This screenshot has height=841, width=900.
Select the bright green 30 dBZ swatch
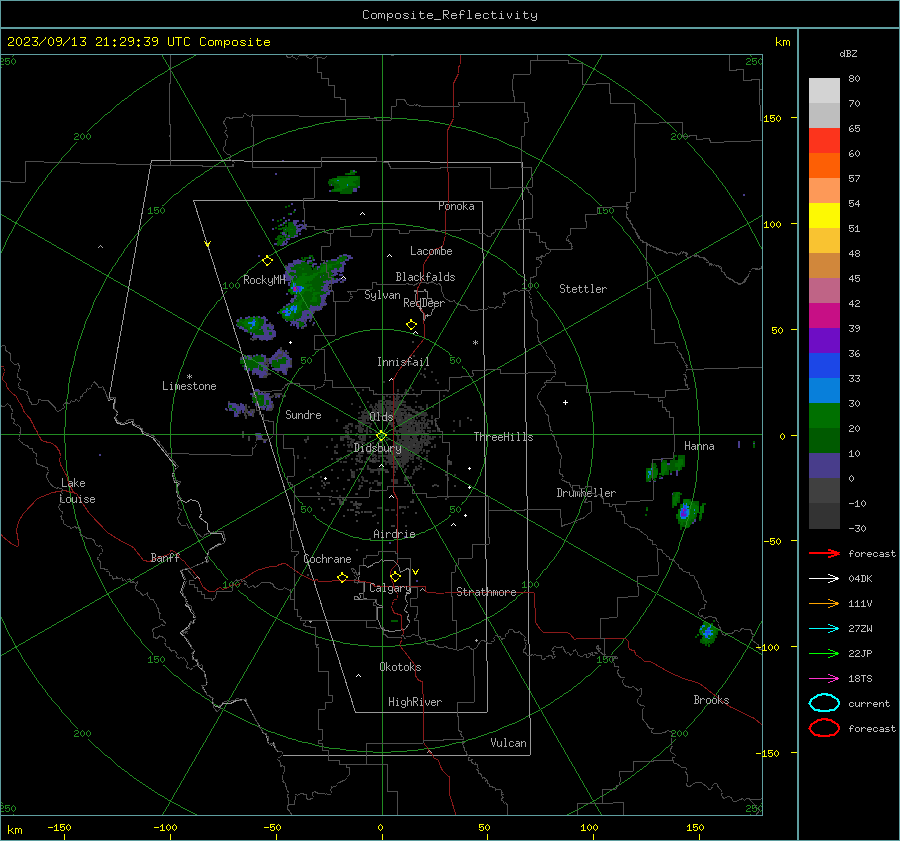[824, 416]
